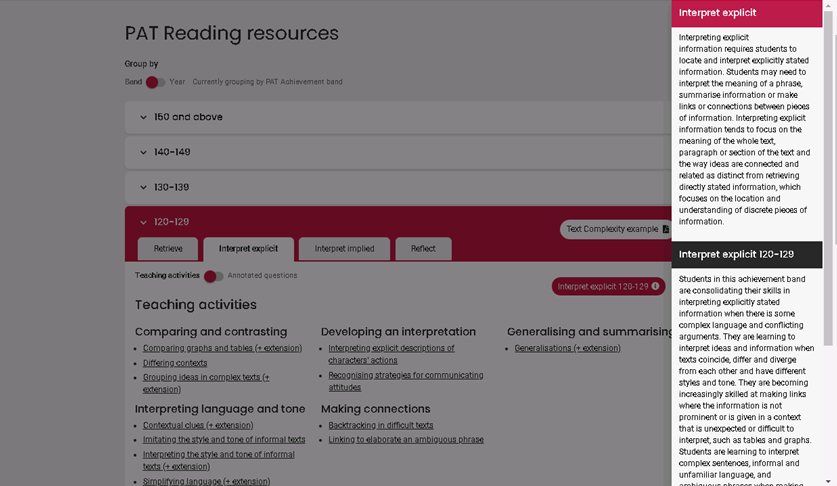Expand the 150 and above band

tap(398, 117)
